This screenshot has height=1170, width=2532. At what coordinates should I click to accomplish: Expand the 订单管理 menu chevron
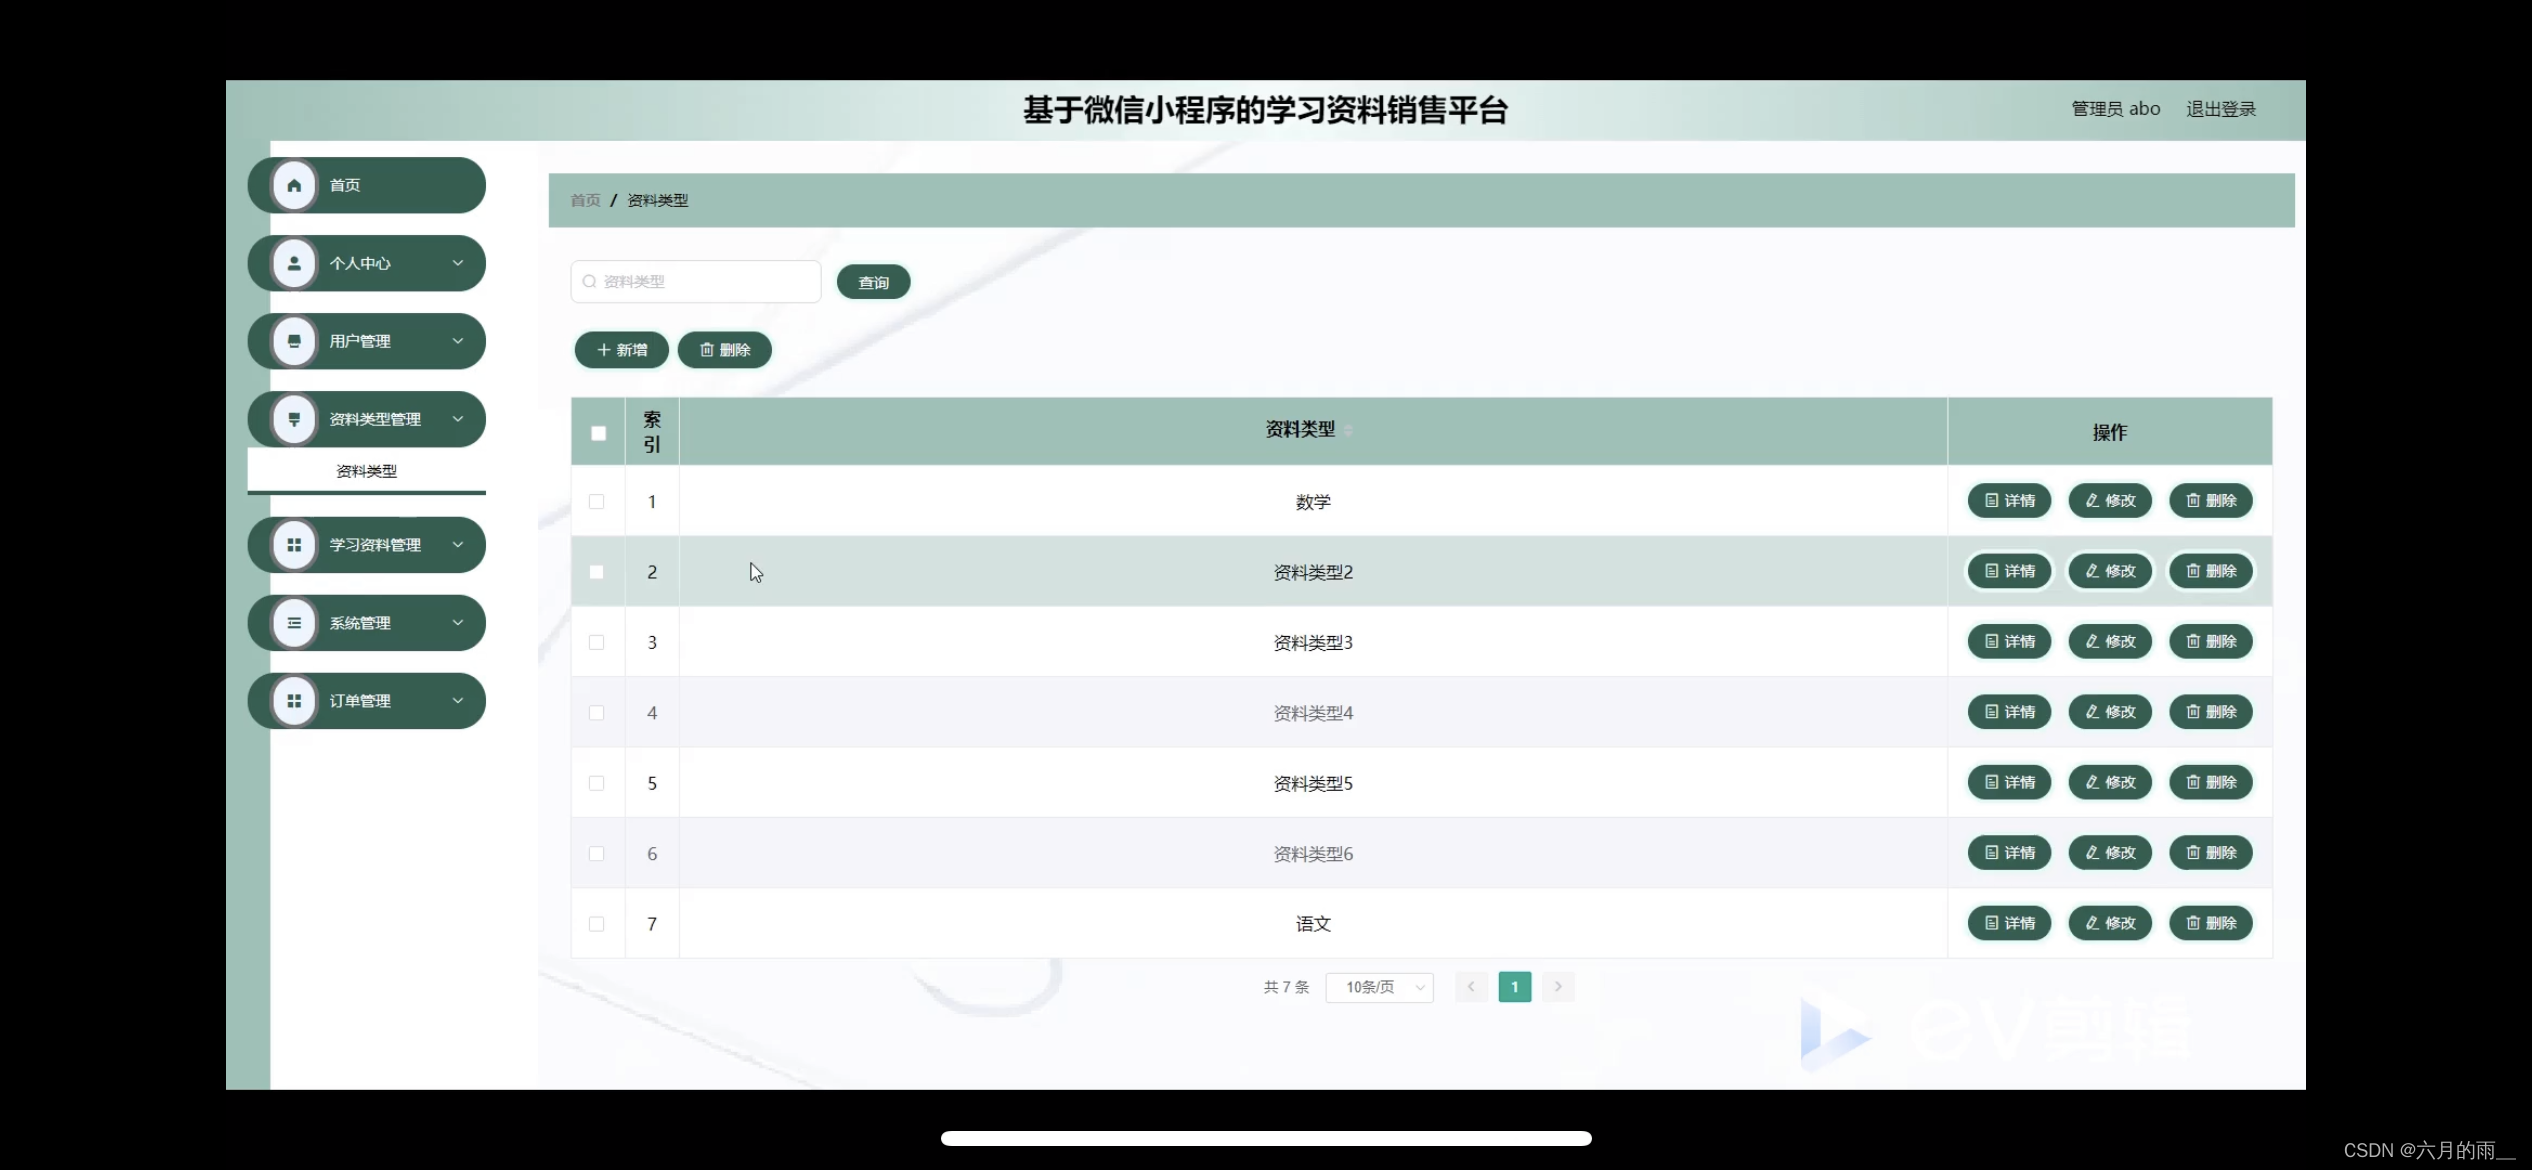(x=458, y=701)
